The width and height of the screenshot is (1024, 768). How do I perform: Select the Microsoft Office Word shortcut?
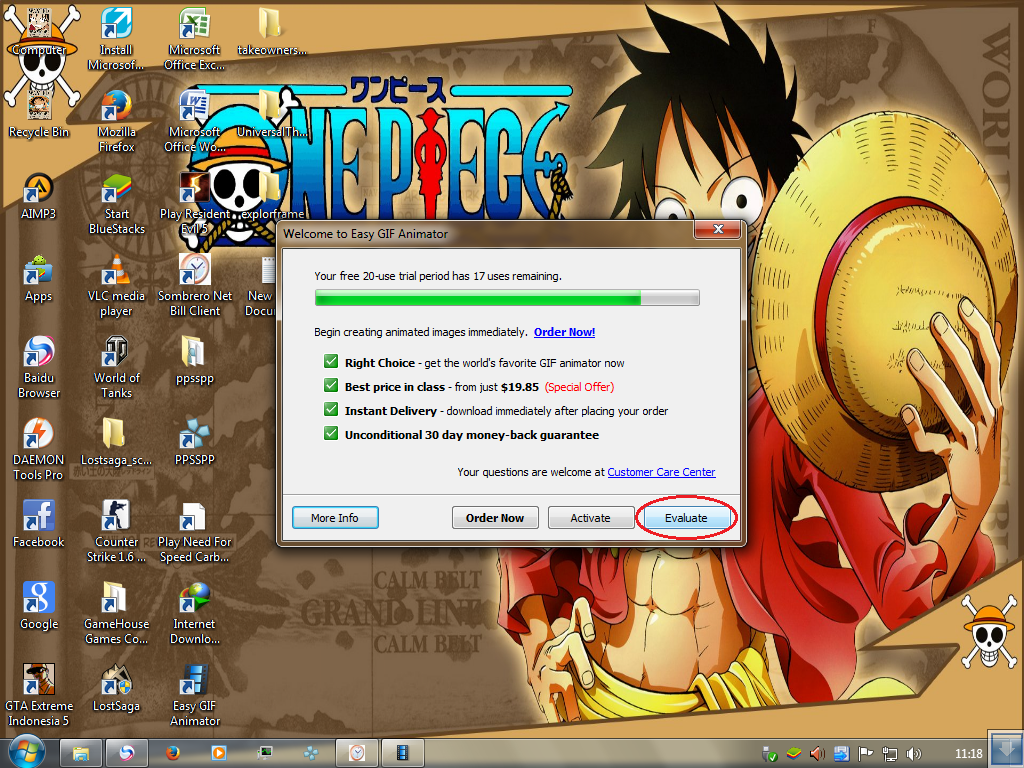coord(194,121)
